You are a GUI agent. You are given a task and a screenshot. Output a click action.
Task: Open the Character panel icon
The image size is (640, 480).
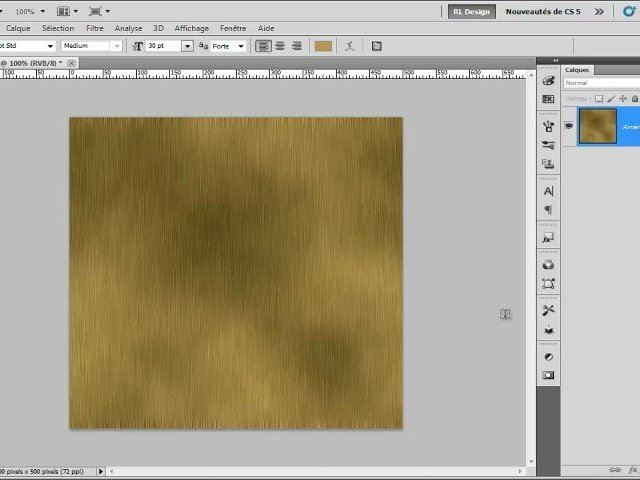tap(548, 191)
